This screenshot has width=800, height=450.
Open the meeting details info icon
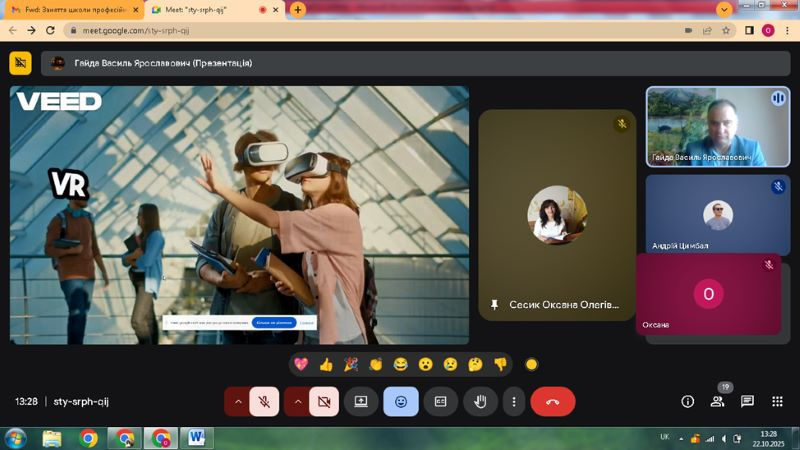coord(687,401)
